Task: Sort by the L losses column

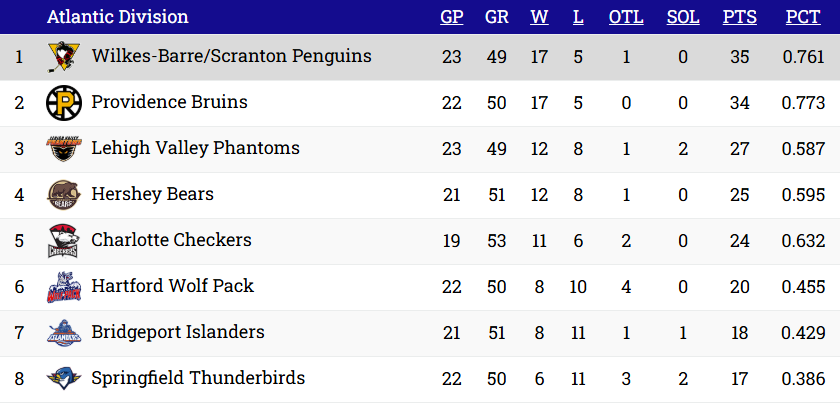Action: [x=578, y=17]
